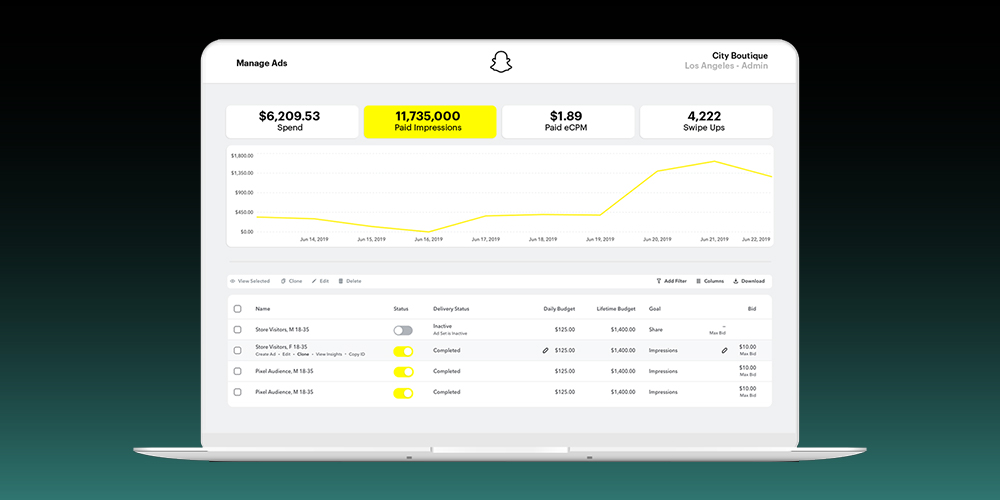Image resolution: width=1000 pixels, height=500 pixels.
Task: Click the pencil icon beside Daily Budget $125.00
Action: click(546, 351)
